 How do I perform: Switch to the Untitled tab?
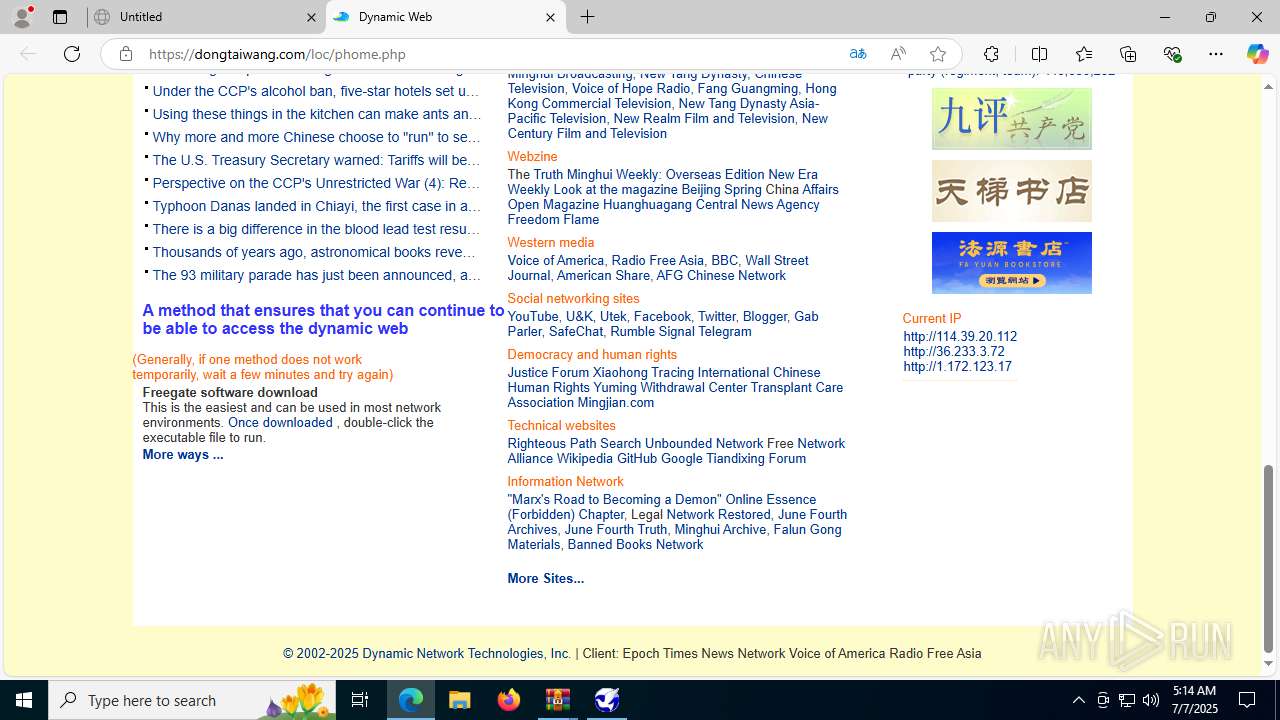pos(206,17)
